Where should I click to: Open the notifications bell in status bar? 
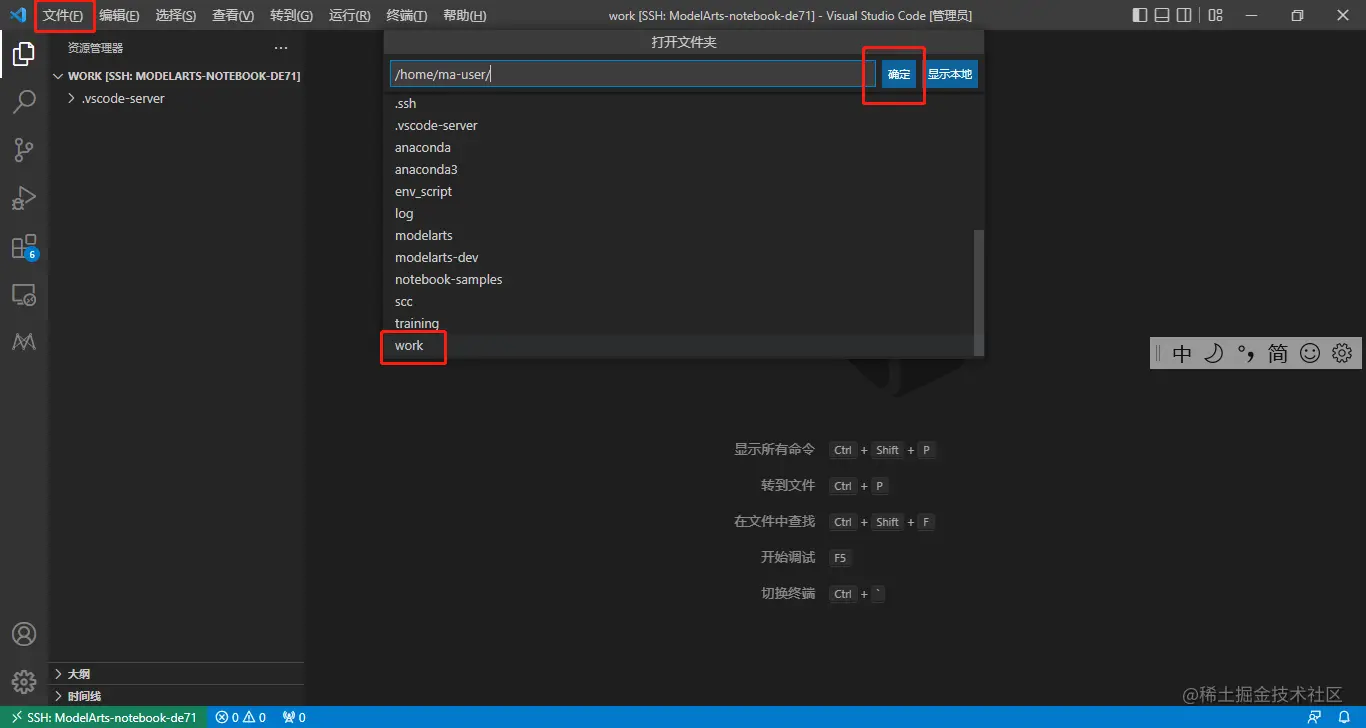click(1344, 717)
